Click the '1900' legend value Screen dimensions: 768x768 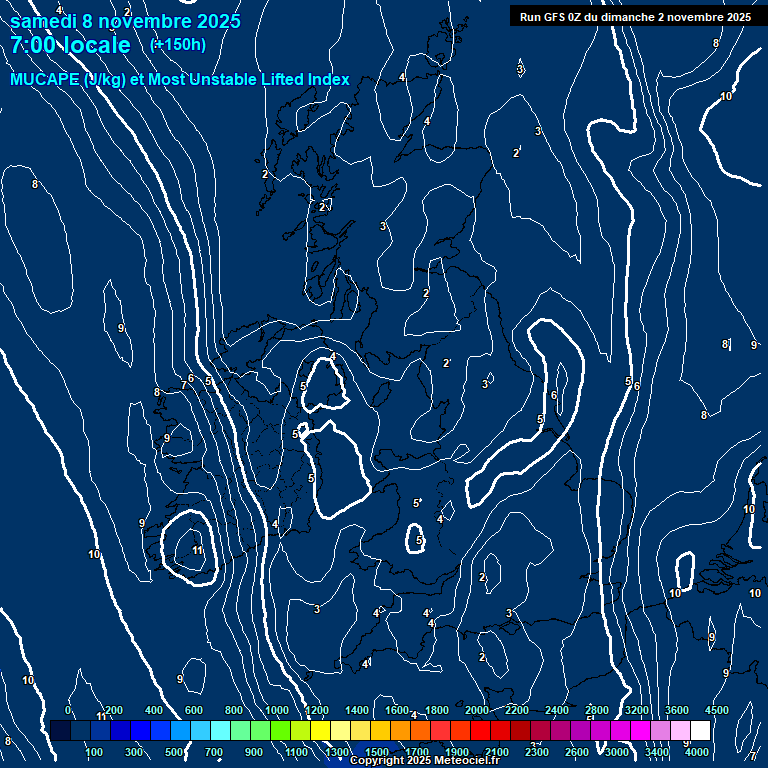coord(457,752)
